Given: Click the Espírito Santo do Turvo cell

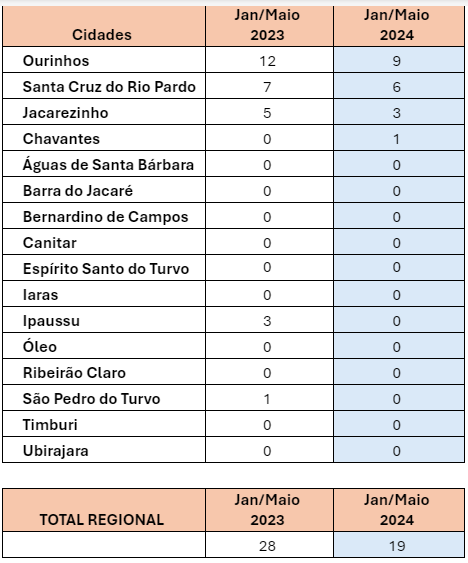Looking at the screenshot, I should click(x=104, y=268).
